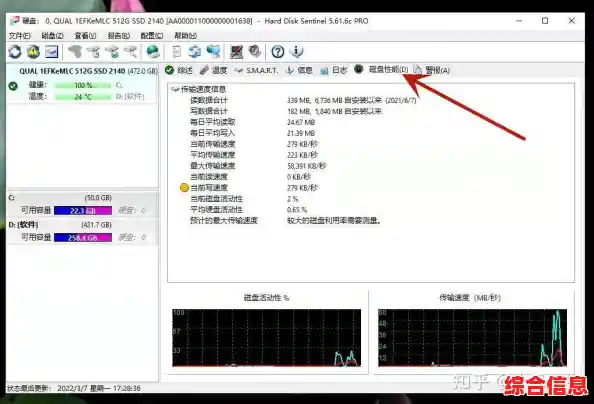Image resolution: width=594 pixels, height=404 pixels.
Task: Switch to the 综述 tab
Action: (179, 70)
